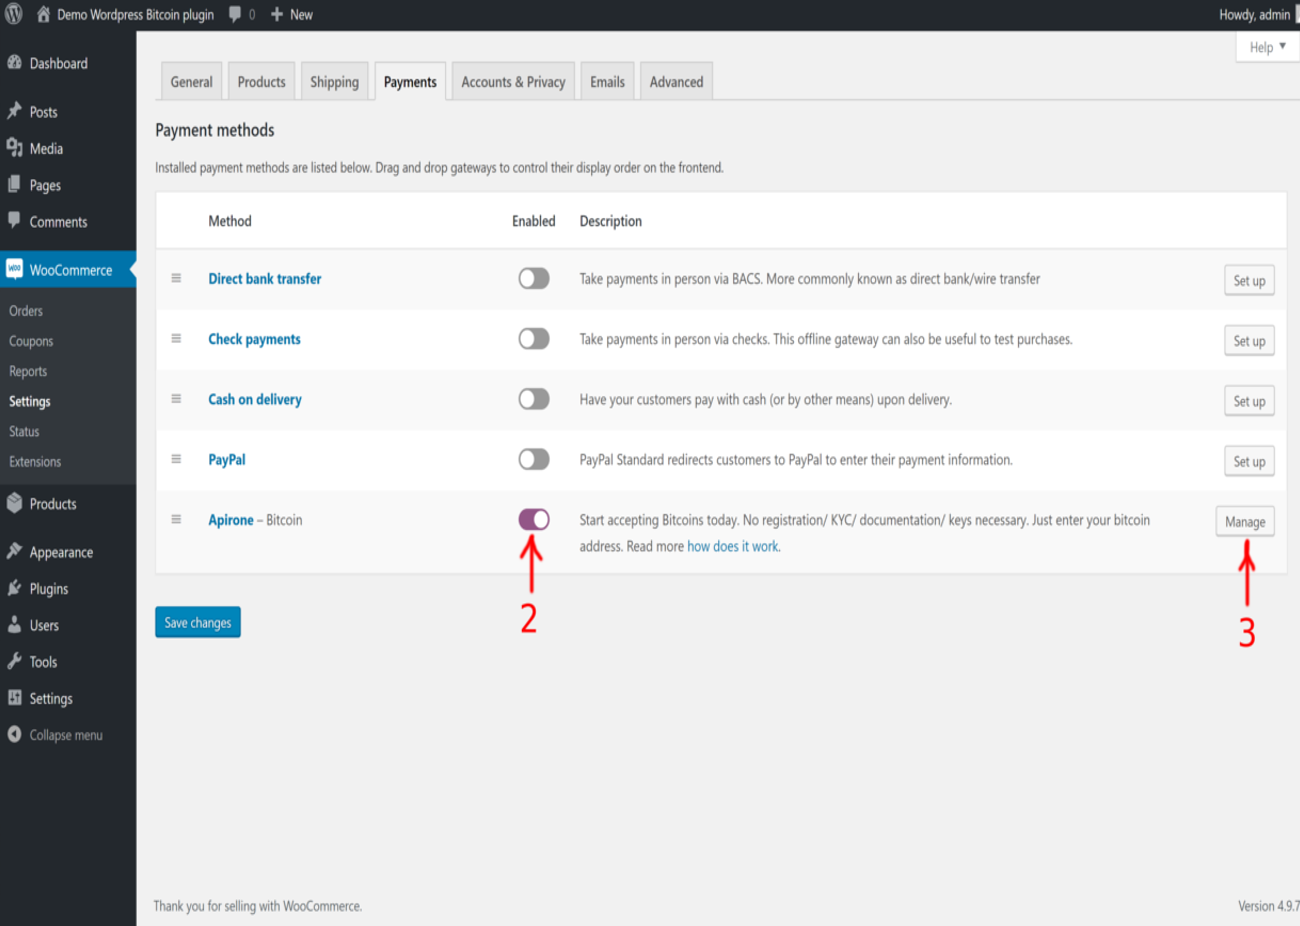Click the Collapse menu arrow icon
The image size is (1300, 926).
(x=14, y=734)
